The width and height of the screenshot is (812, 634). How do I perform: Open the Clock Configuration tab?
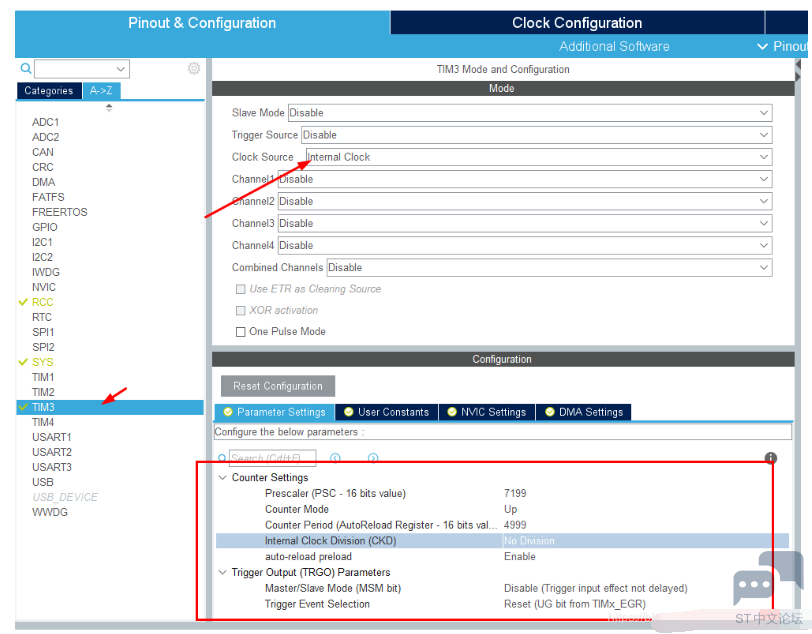(577, 23)
